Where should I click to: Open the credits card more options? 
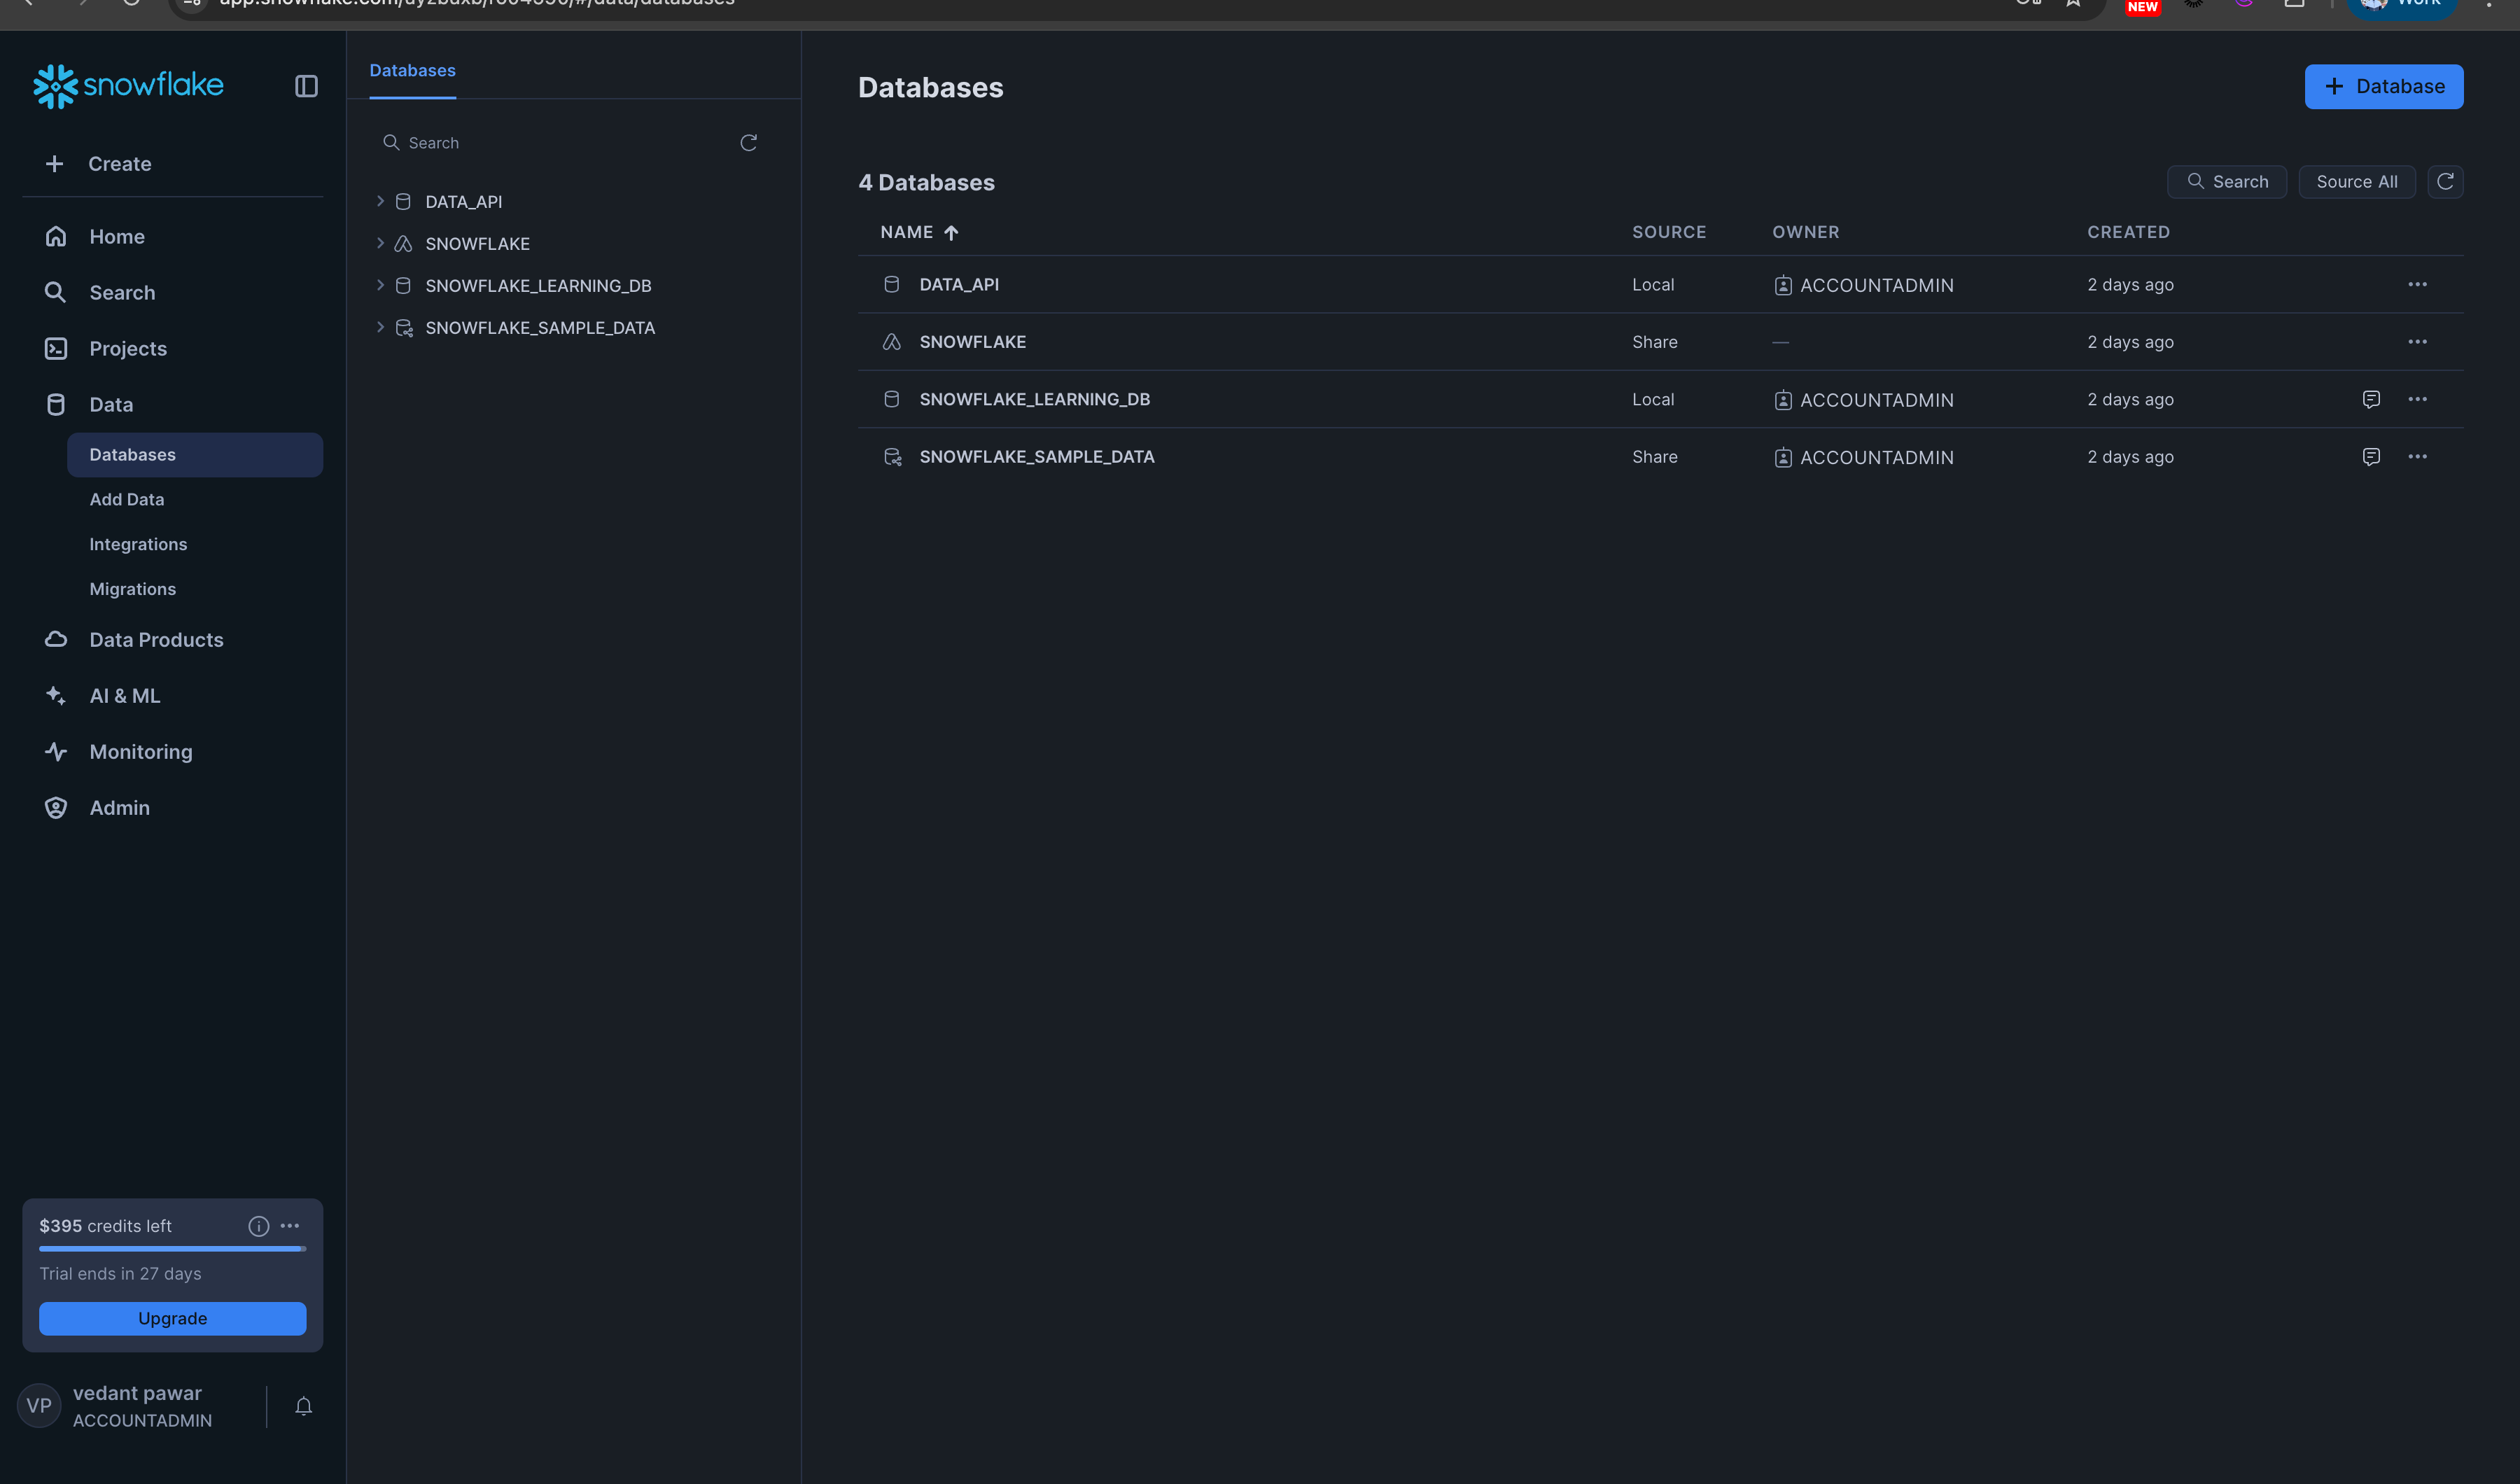(290, 1226)
